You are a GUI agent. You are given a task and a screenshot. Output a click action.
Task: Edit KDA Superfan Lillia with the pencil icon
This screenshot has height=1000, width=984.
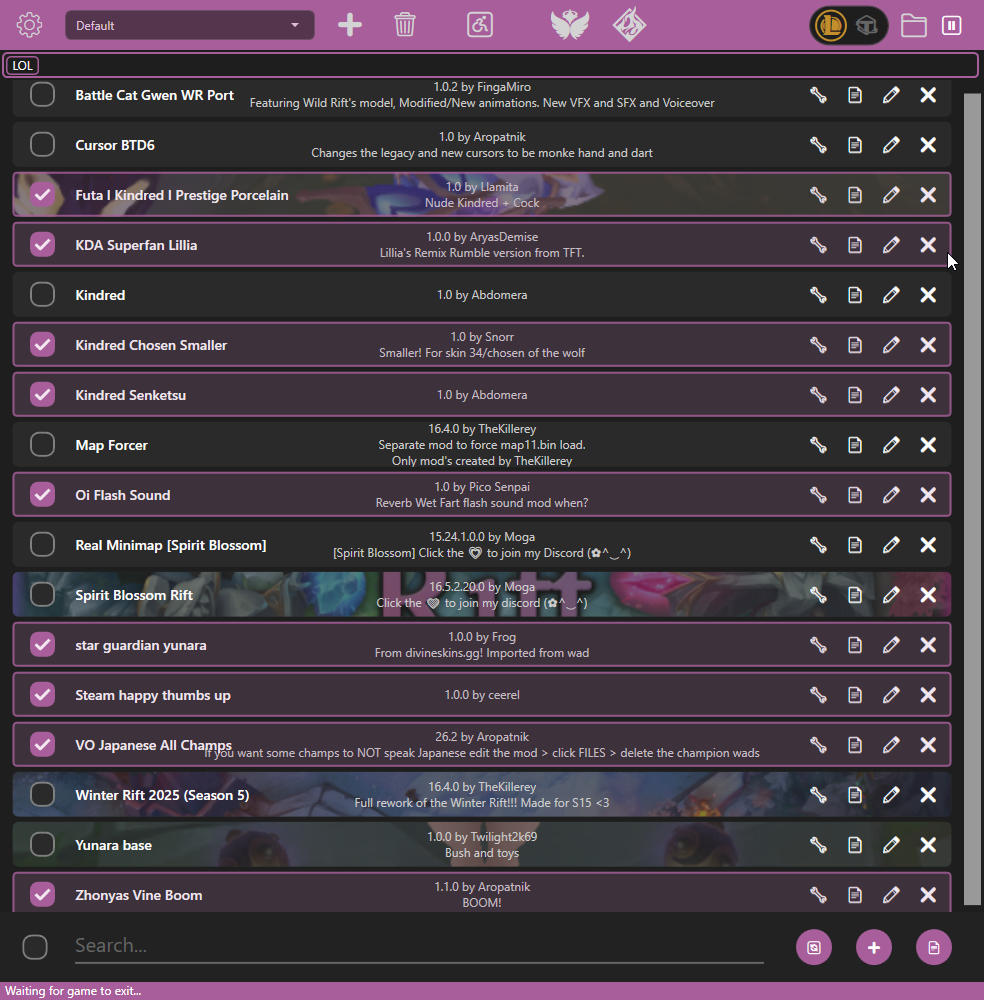coord(891,245)
